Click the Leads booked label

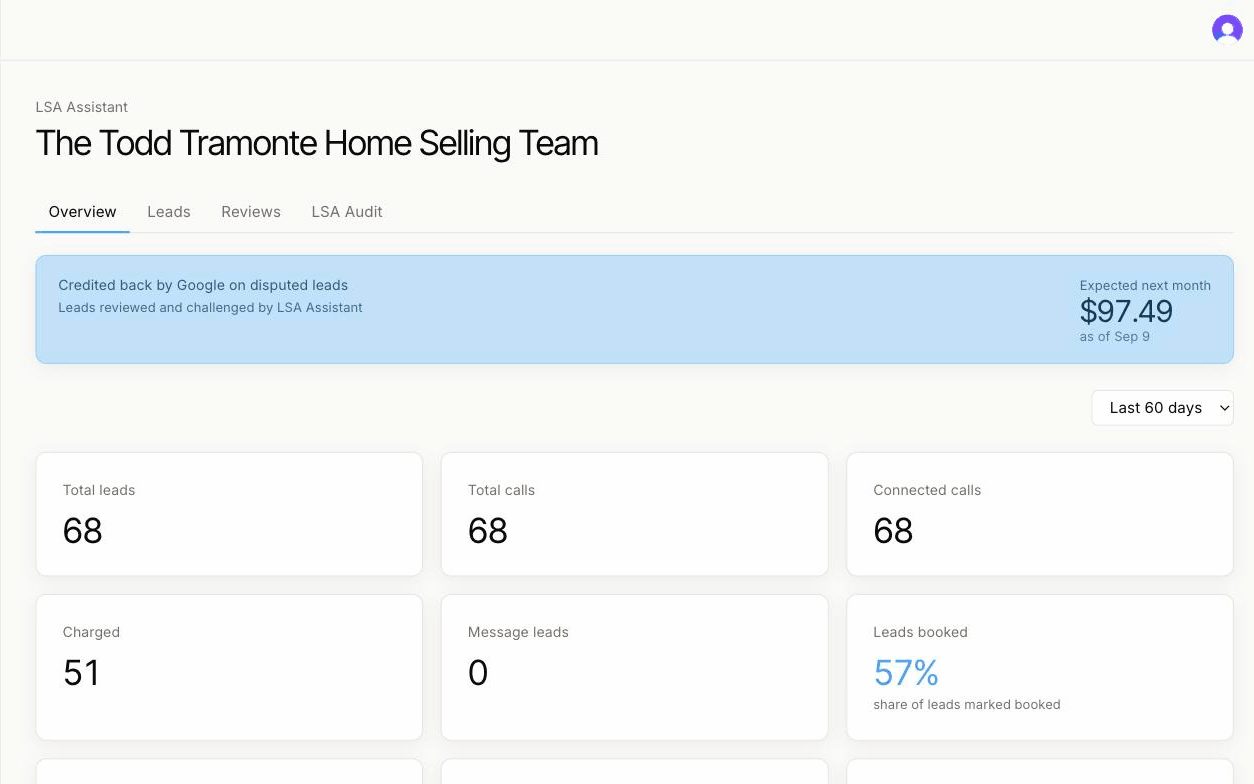tap(920, 632)
